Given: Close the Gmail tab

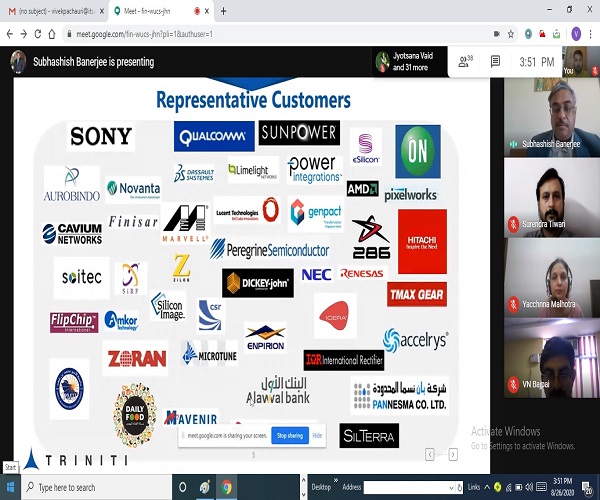Looking at the screenshot, I should (x=102, y=11).
